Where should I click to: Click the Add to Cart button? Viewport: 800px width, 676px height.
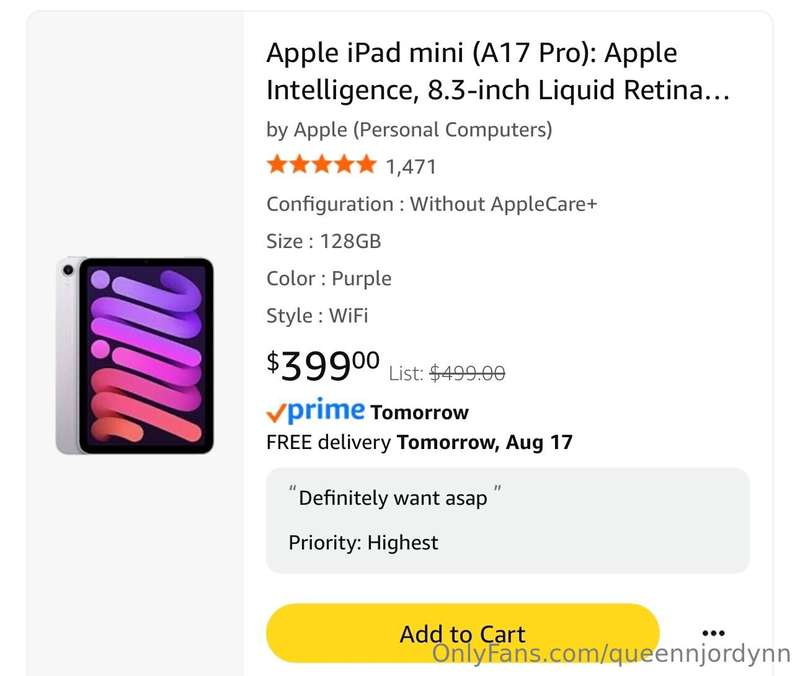(x=463, y=633)
